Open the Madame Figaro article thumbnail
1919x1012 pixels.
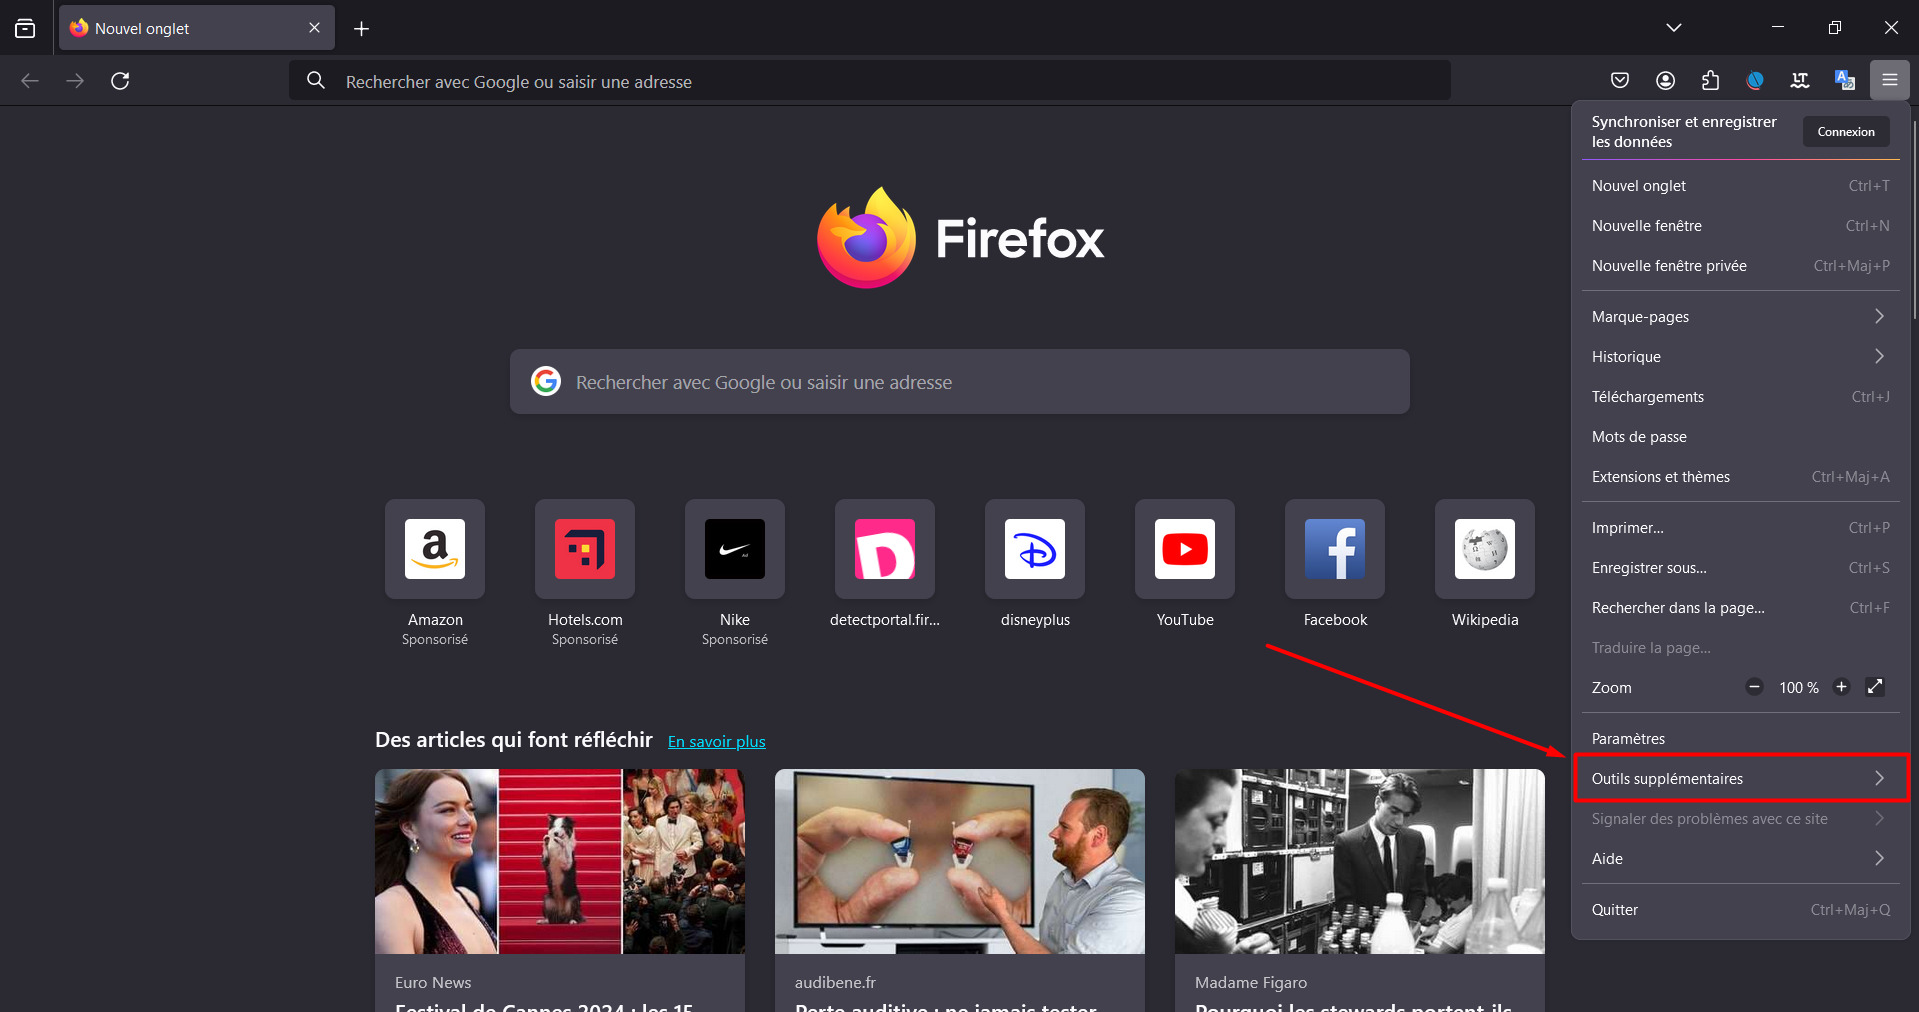tap(1360, 861)
